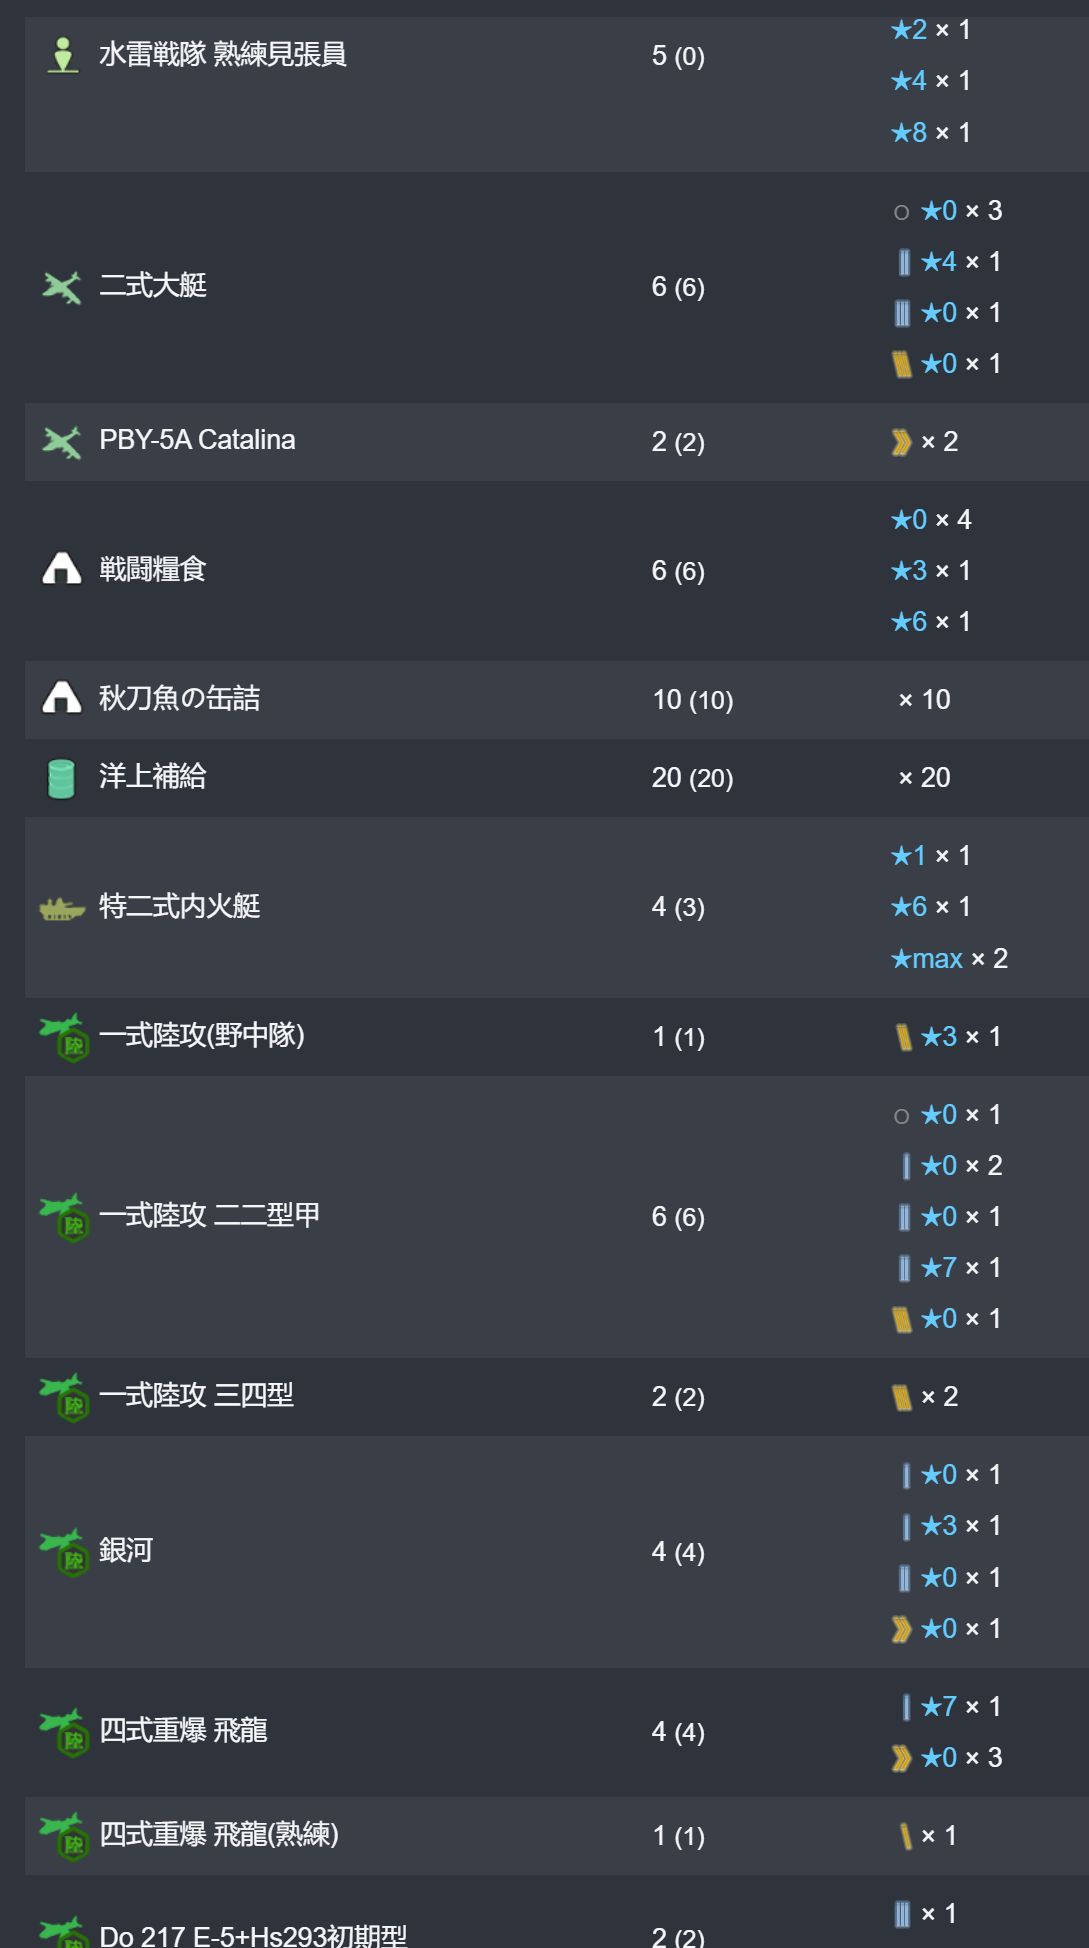Click the 四式重爆 飛龍 bomber icon
This screenshot has width=1089, height=1948.
tap(65, 1732)
